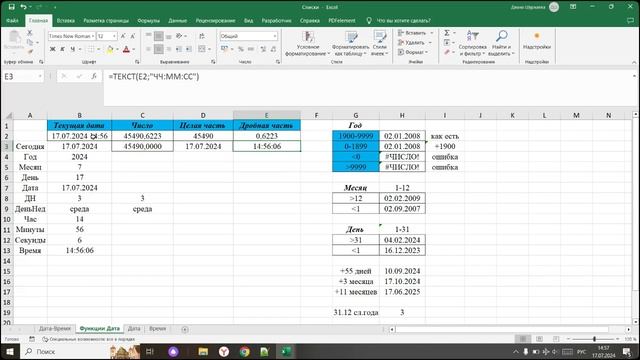This screenshot has height=360, width=640.
Task: Open 'Стили ячеек' dropdown
Action: [x=380, y=43]
